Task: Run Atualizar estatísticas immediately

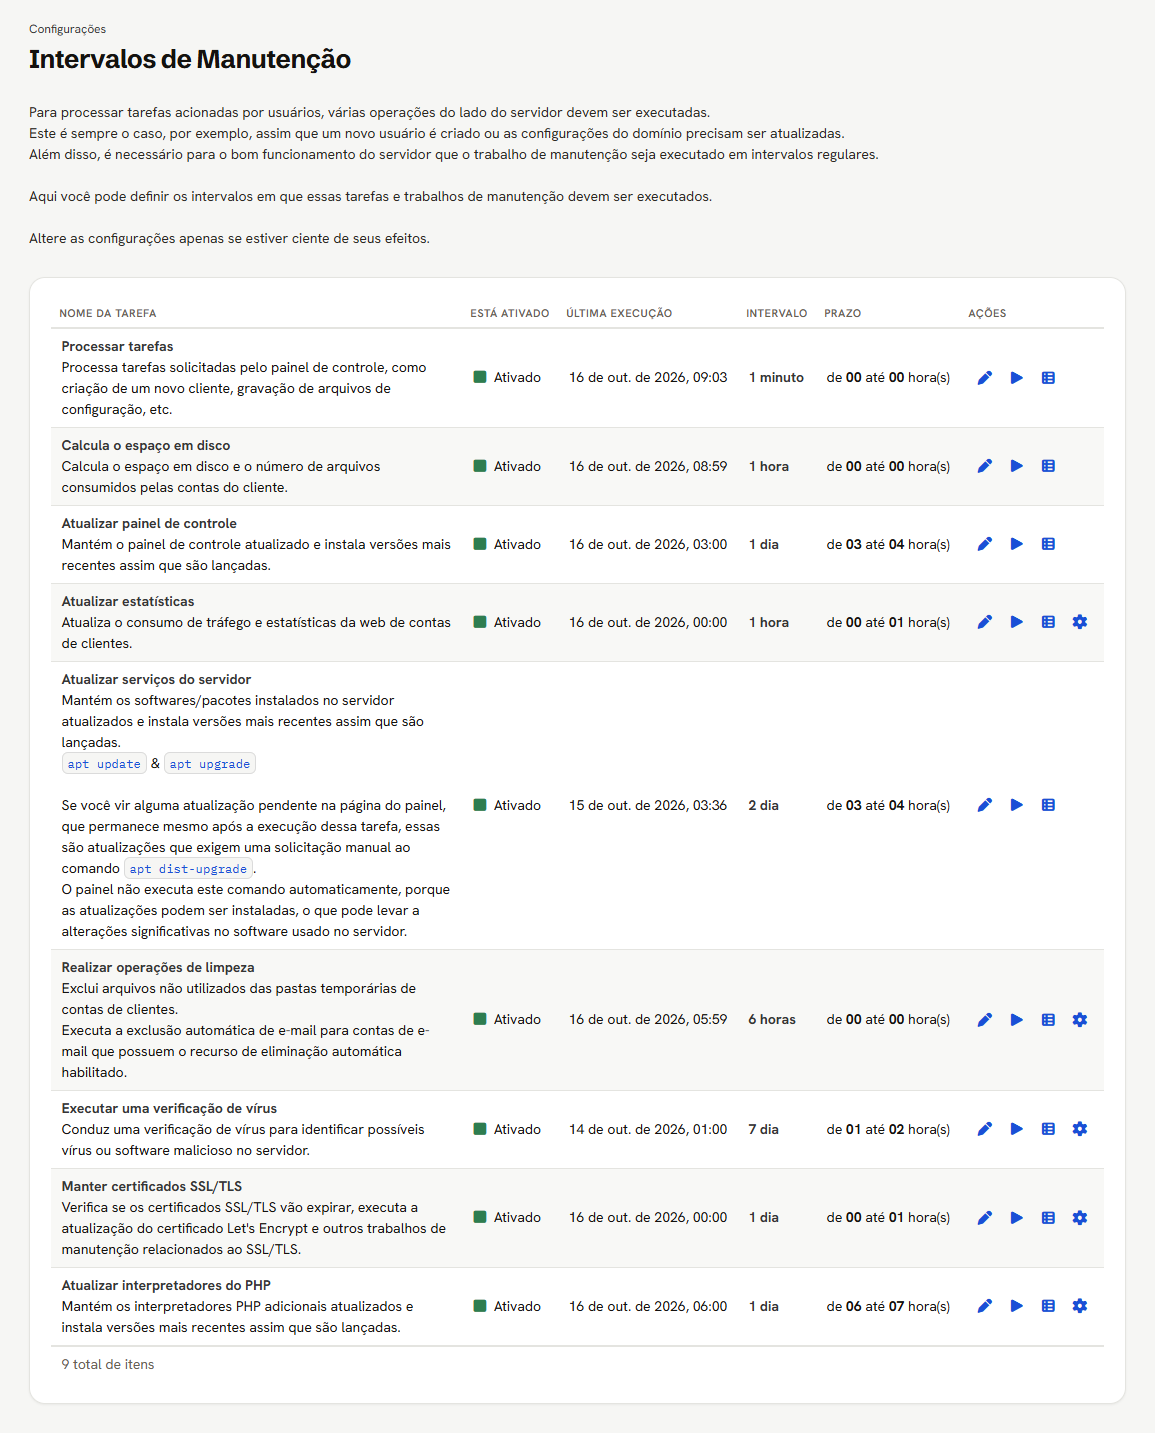Action: (1017, 622)
